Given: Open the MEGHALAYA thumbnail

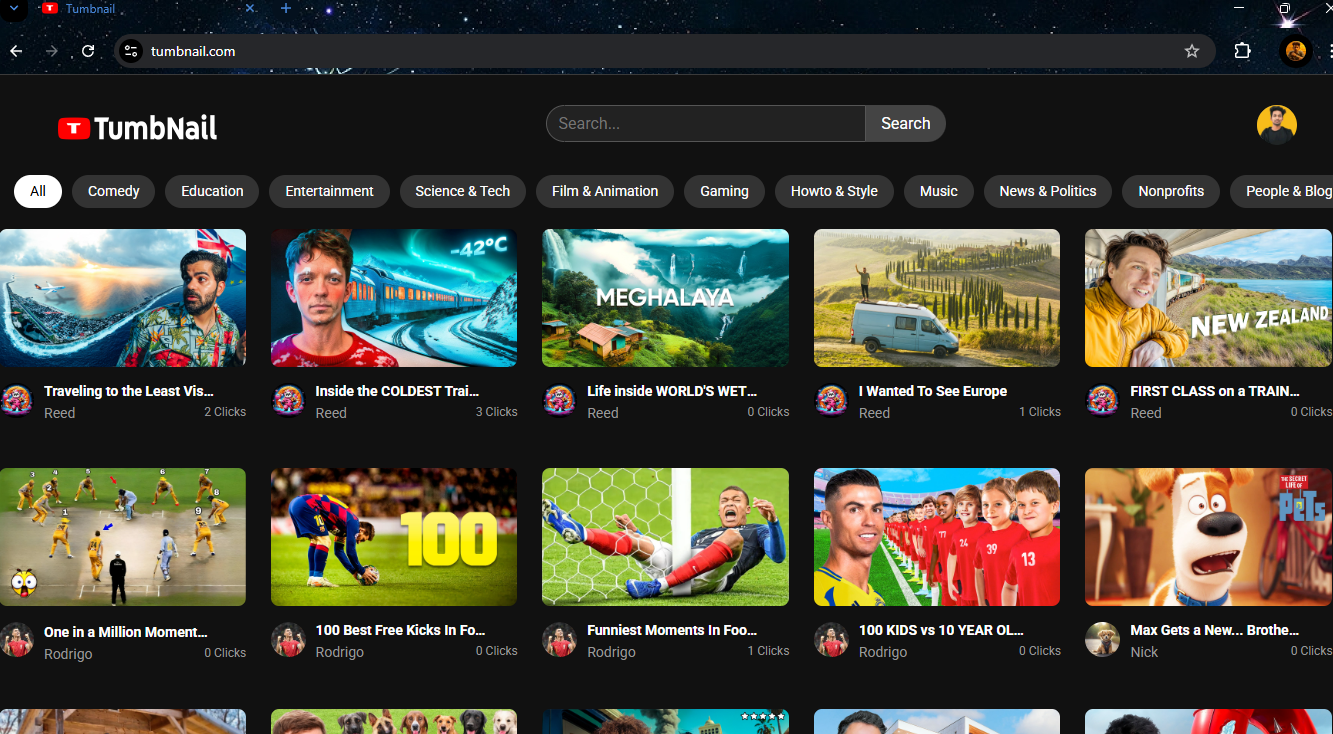Looking at the screenshot, I should (x=665, y=298).
